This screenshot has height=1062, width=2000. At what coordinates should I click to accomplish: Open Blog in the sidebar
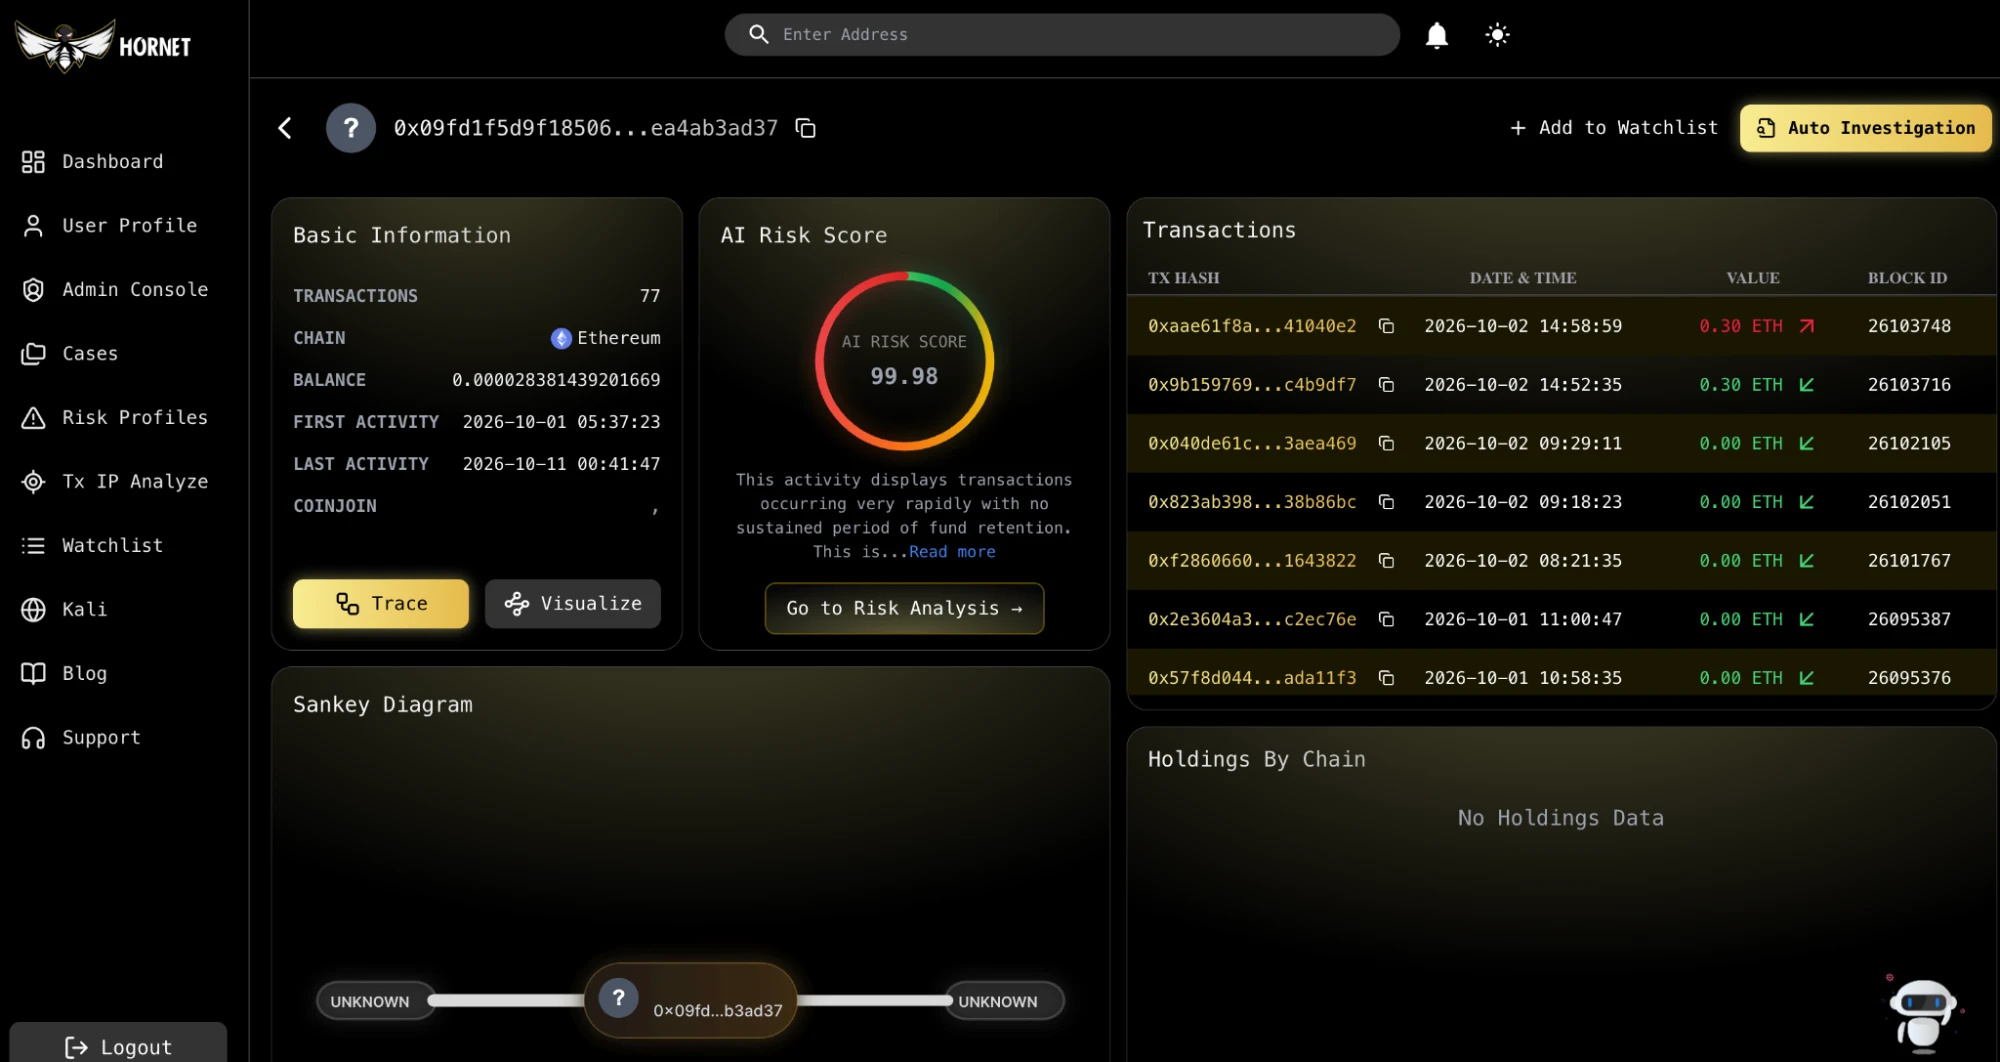[64, 674]
